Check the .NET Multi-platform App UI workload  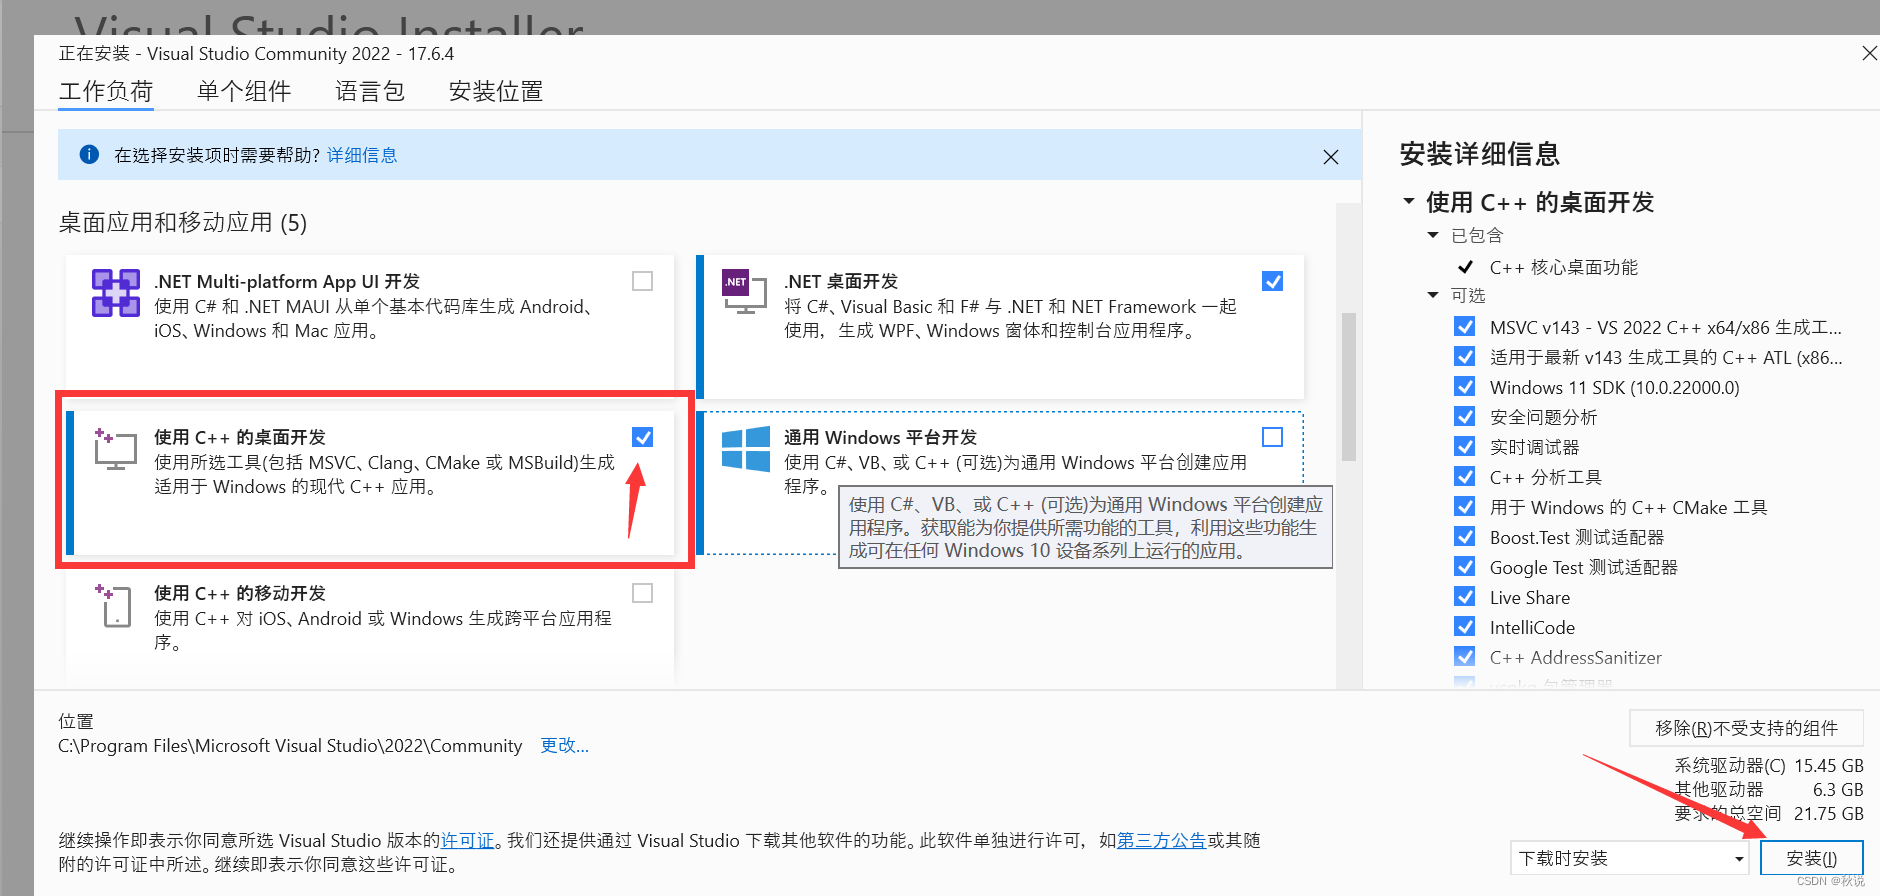point(643,281)
